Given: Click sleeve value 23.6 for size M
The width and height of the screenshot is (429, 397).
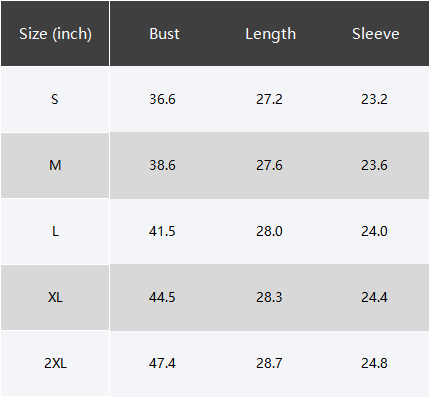Looking at the screenshot, I should (x=374, y=165).
